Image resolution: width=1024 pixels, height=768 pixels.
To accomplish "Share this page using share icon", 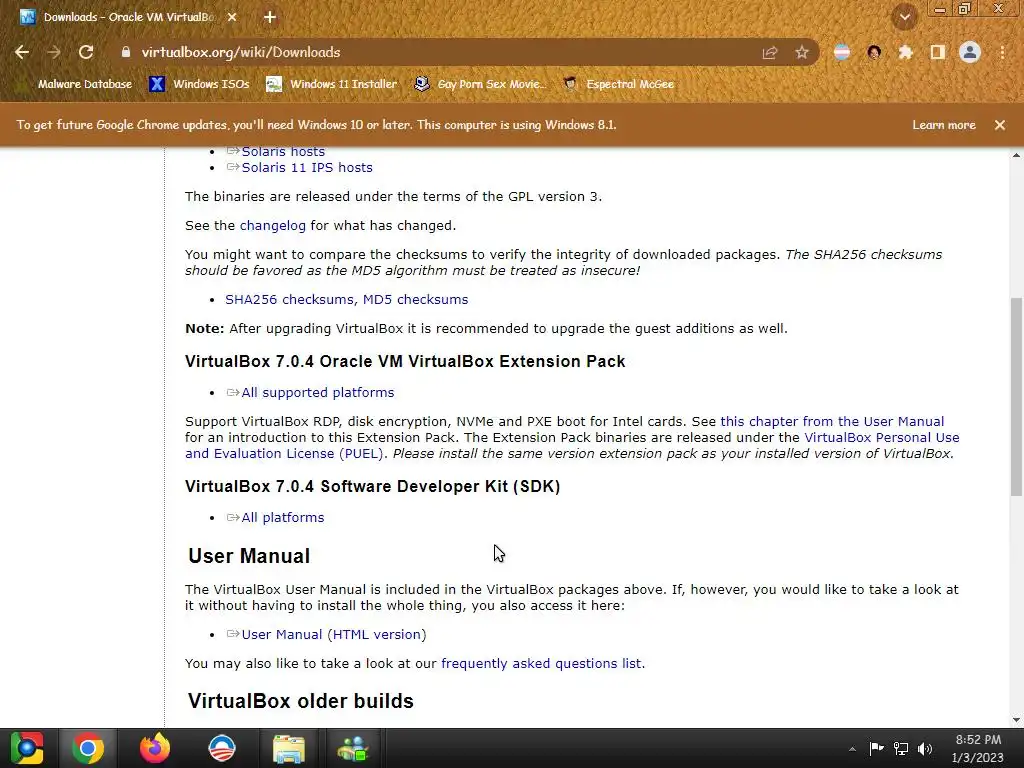I will tap(770, 53).
